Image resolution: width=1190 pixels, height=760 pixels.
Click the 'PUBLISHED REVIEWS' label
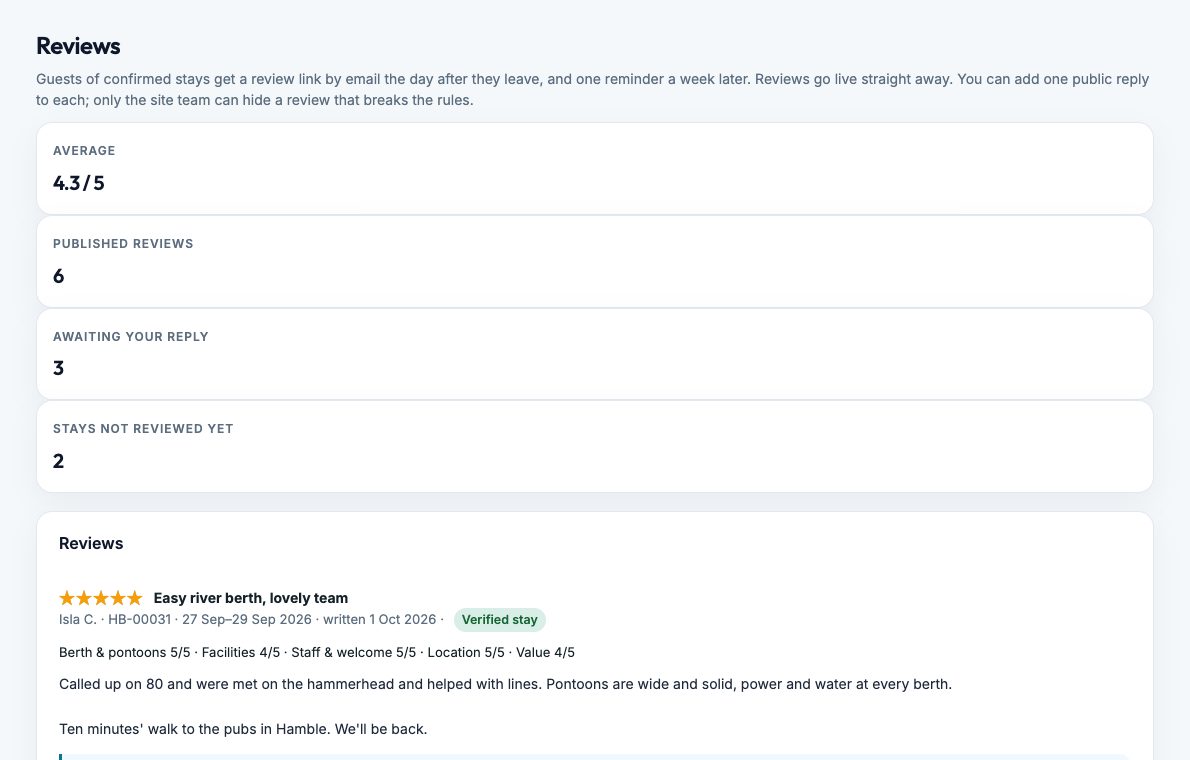click(x=123, y=244)
